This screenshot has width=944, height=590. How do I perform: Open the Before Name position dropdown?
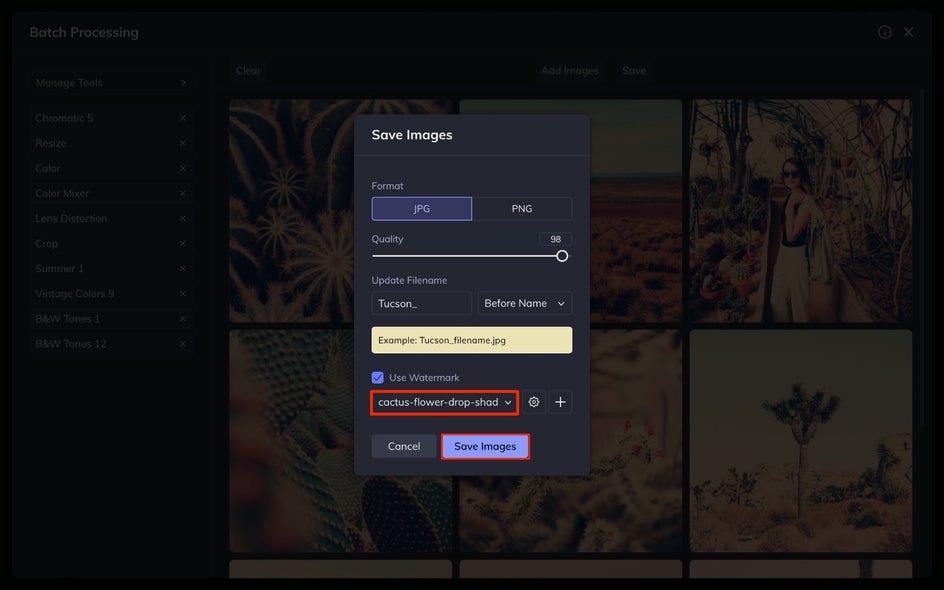point(524,303)
